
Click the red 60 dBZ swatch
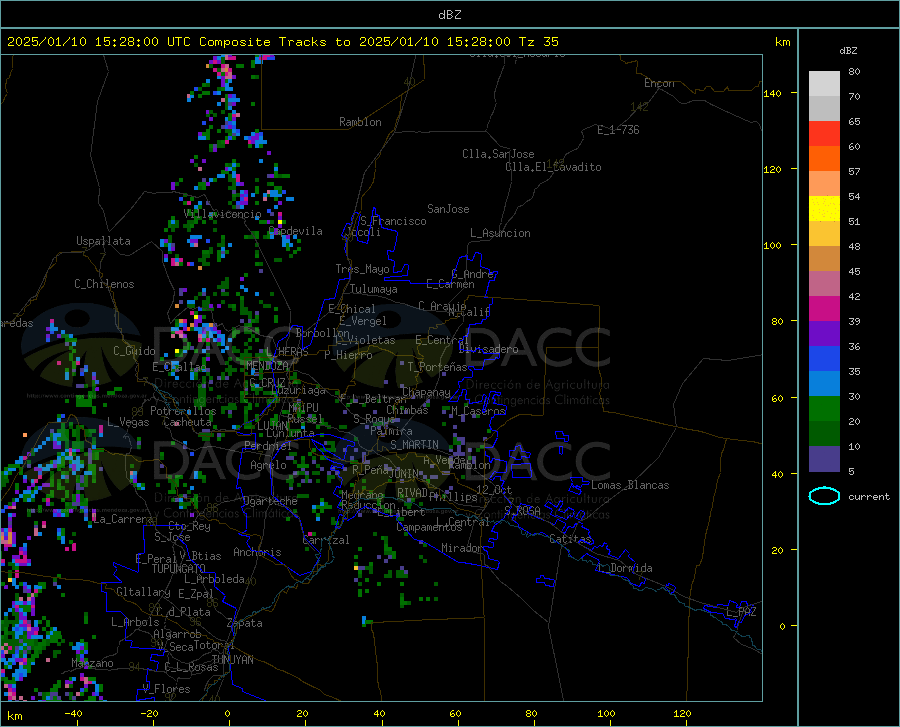pos(824,133)
